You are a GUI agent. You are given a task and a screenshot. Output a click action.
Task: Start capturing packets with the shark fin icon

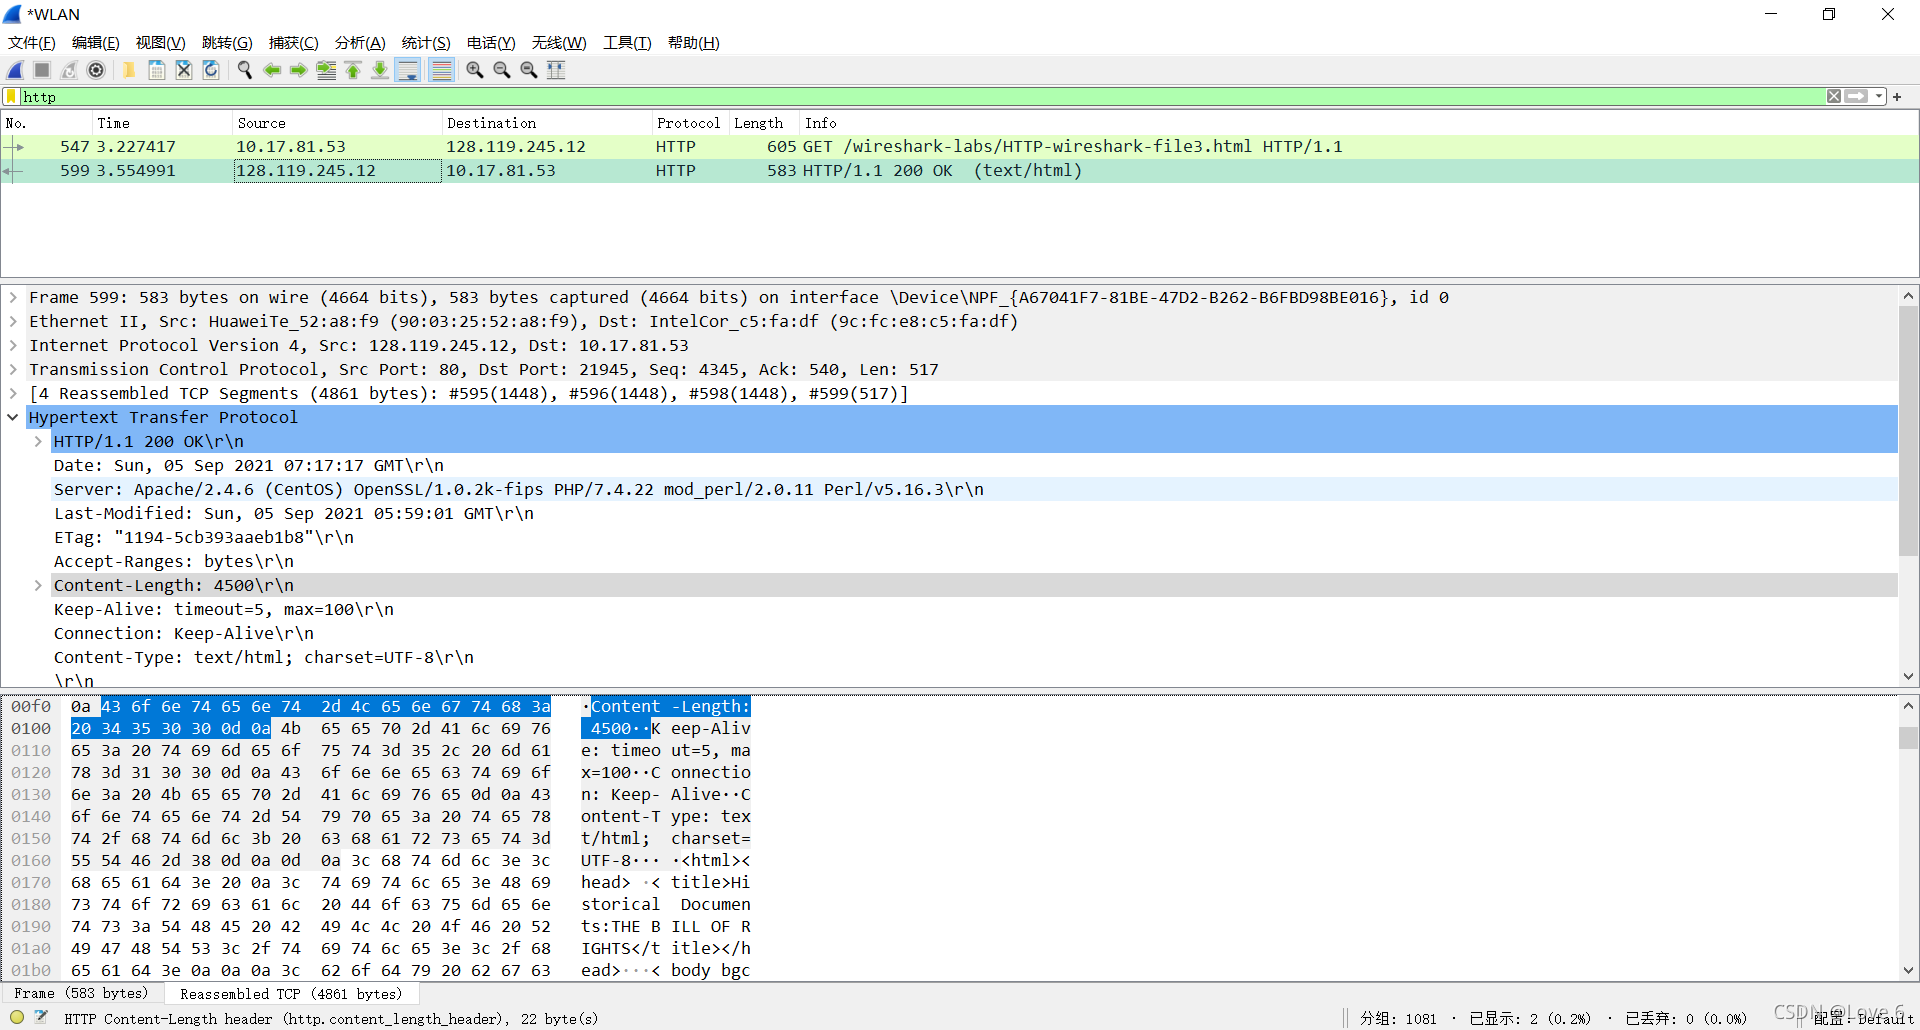coord(15,70)
